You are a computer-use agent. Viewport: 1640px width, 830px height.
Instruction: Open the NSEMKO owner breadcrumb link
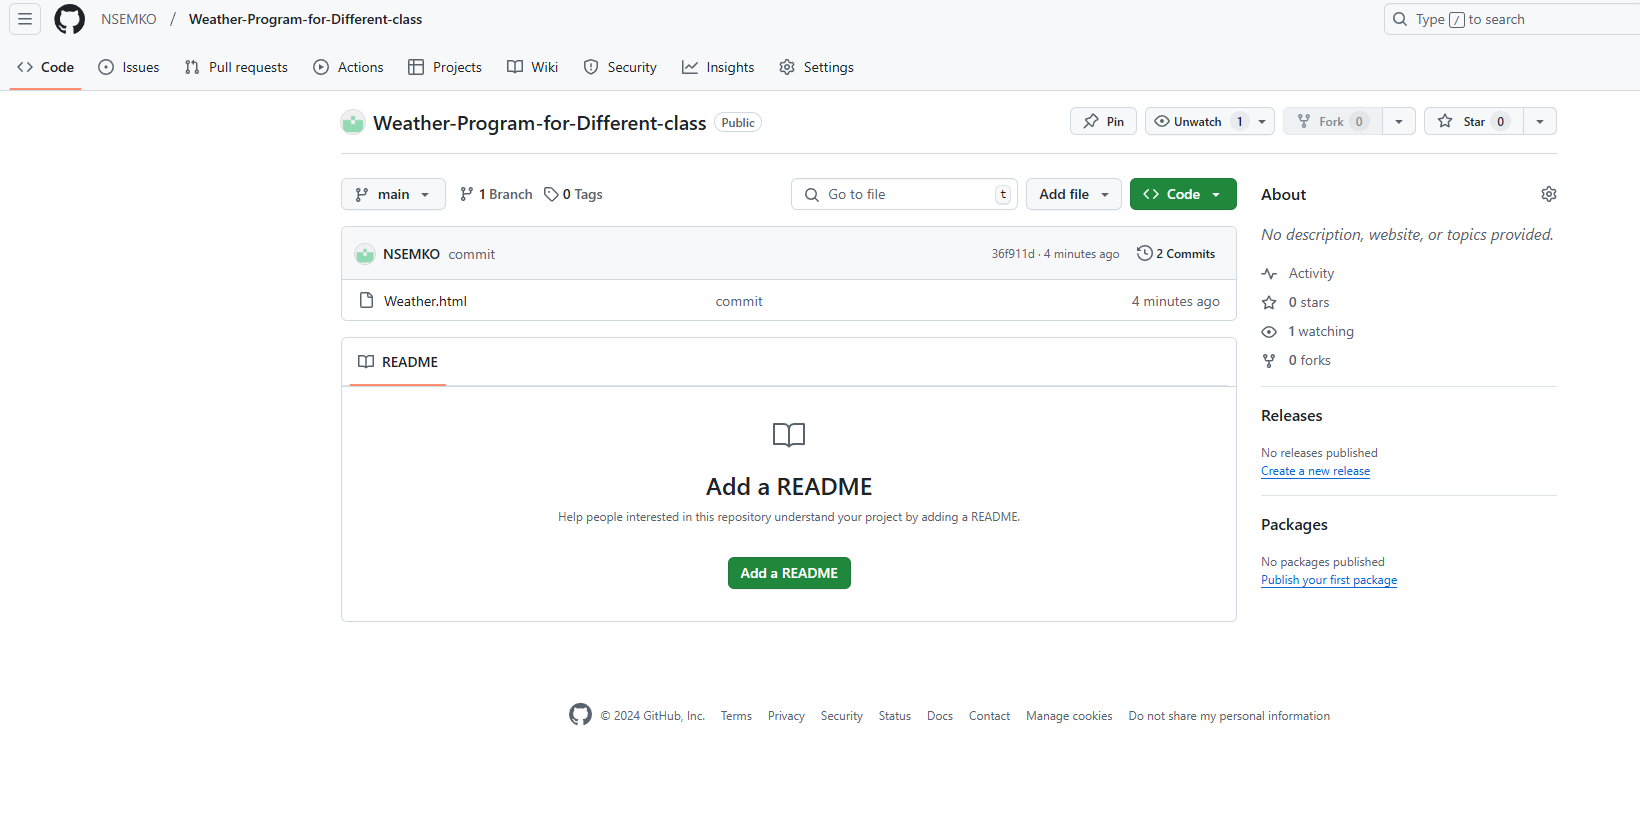129,19
